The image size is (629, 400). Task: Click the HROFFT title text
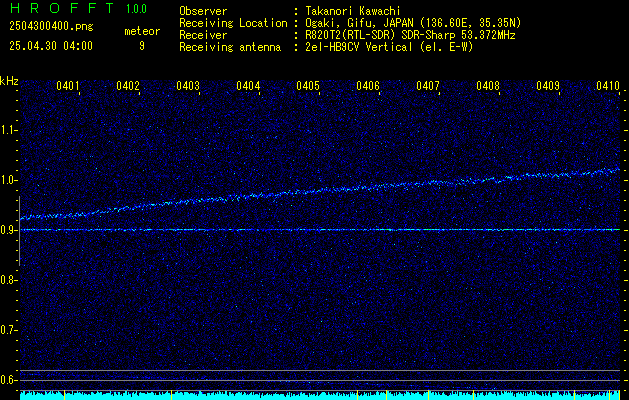[62, 8]
